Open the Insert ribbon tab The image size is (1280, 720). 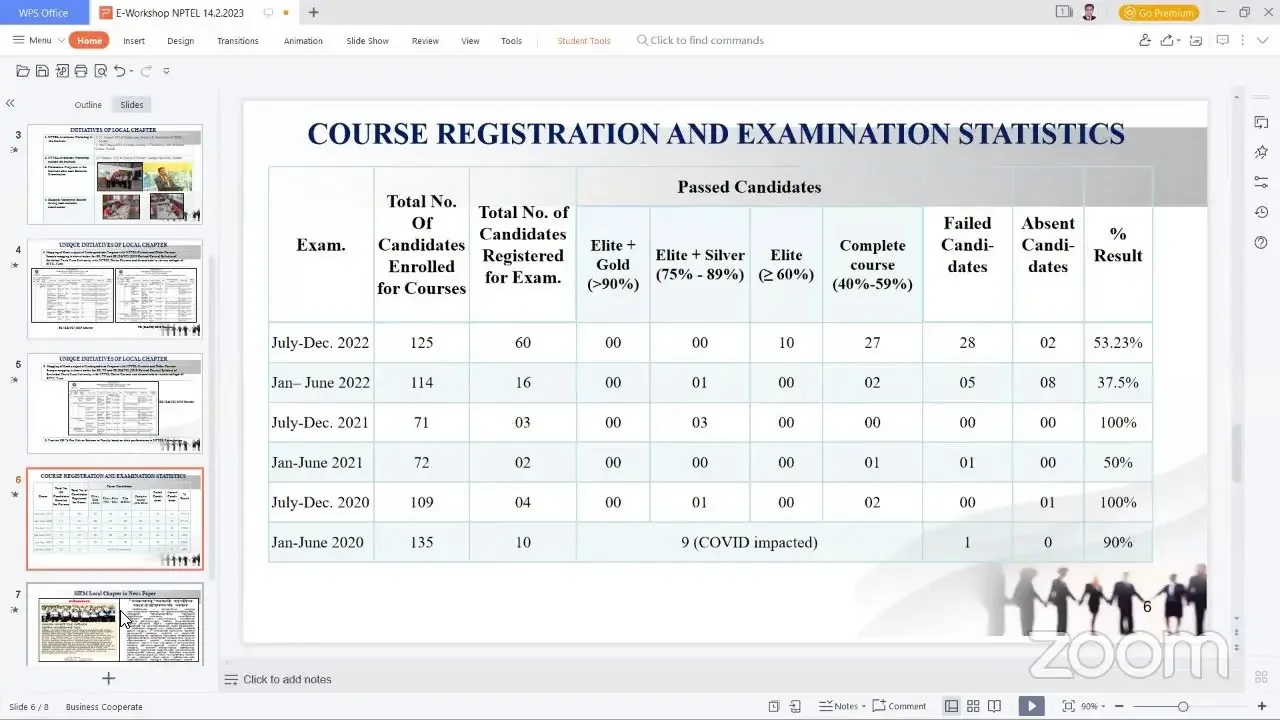click(134, 41)
